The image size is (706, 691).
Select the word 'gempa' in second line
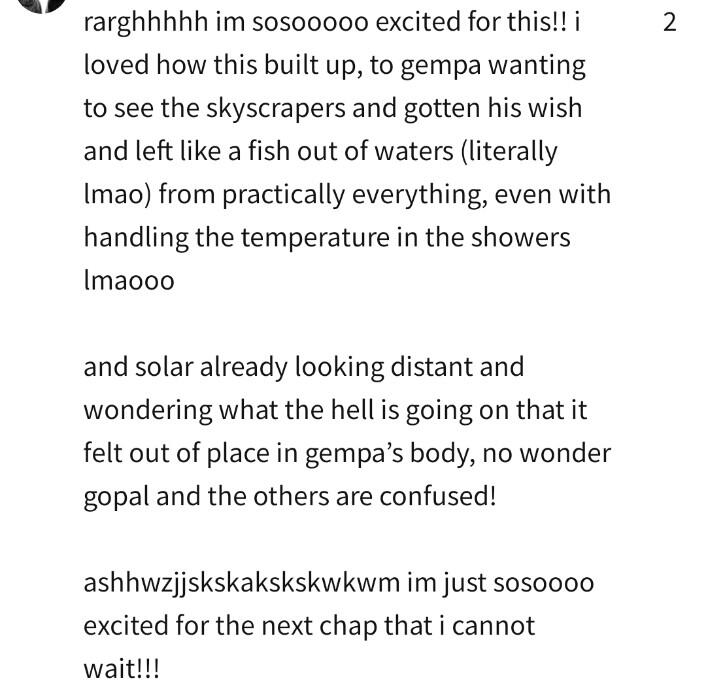click(441, 66)
